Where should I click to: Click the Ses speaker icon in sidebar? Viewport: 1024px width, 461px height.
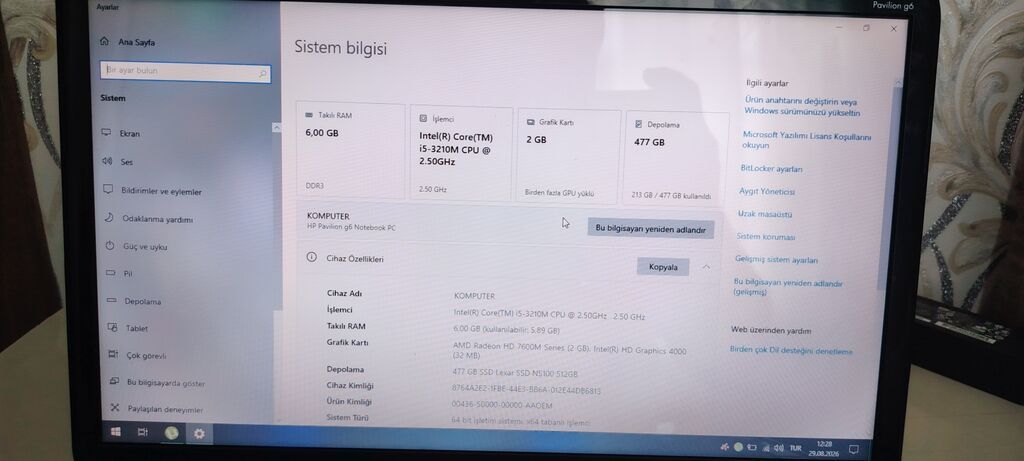pyautogui.click(x=107, y=161)
